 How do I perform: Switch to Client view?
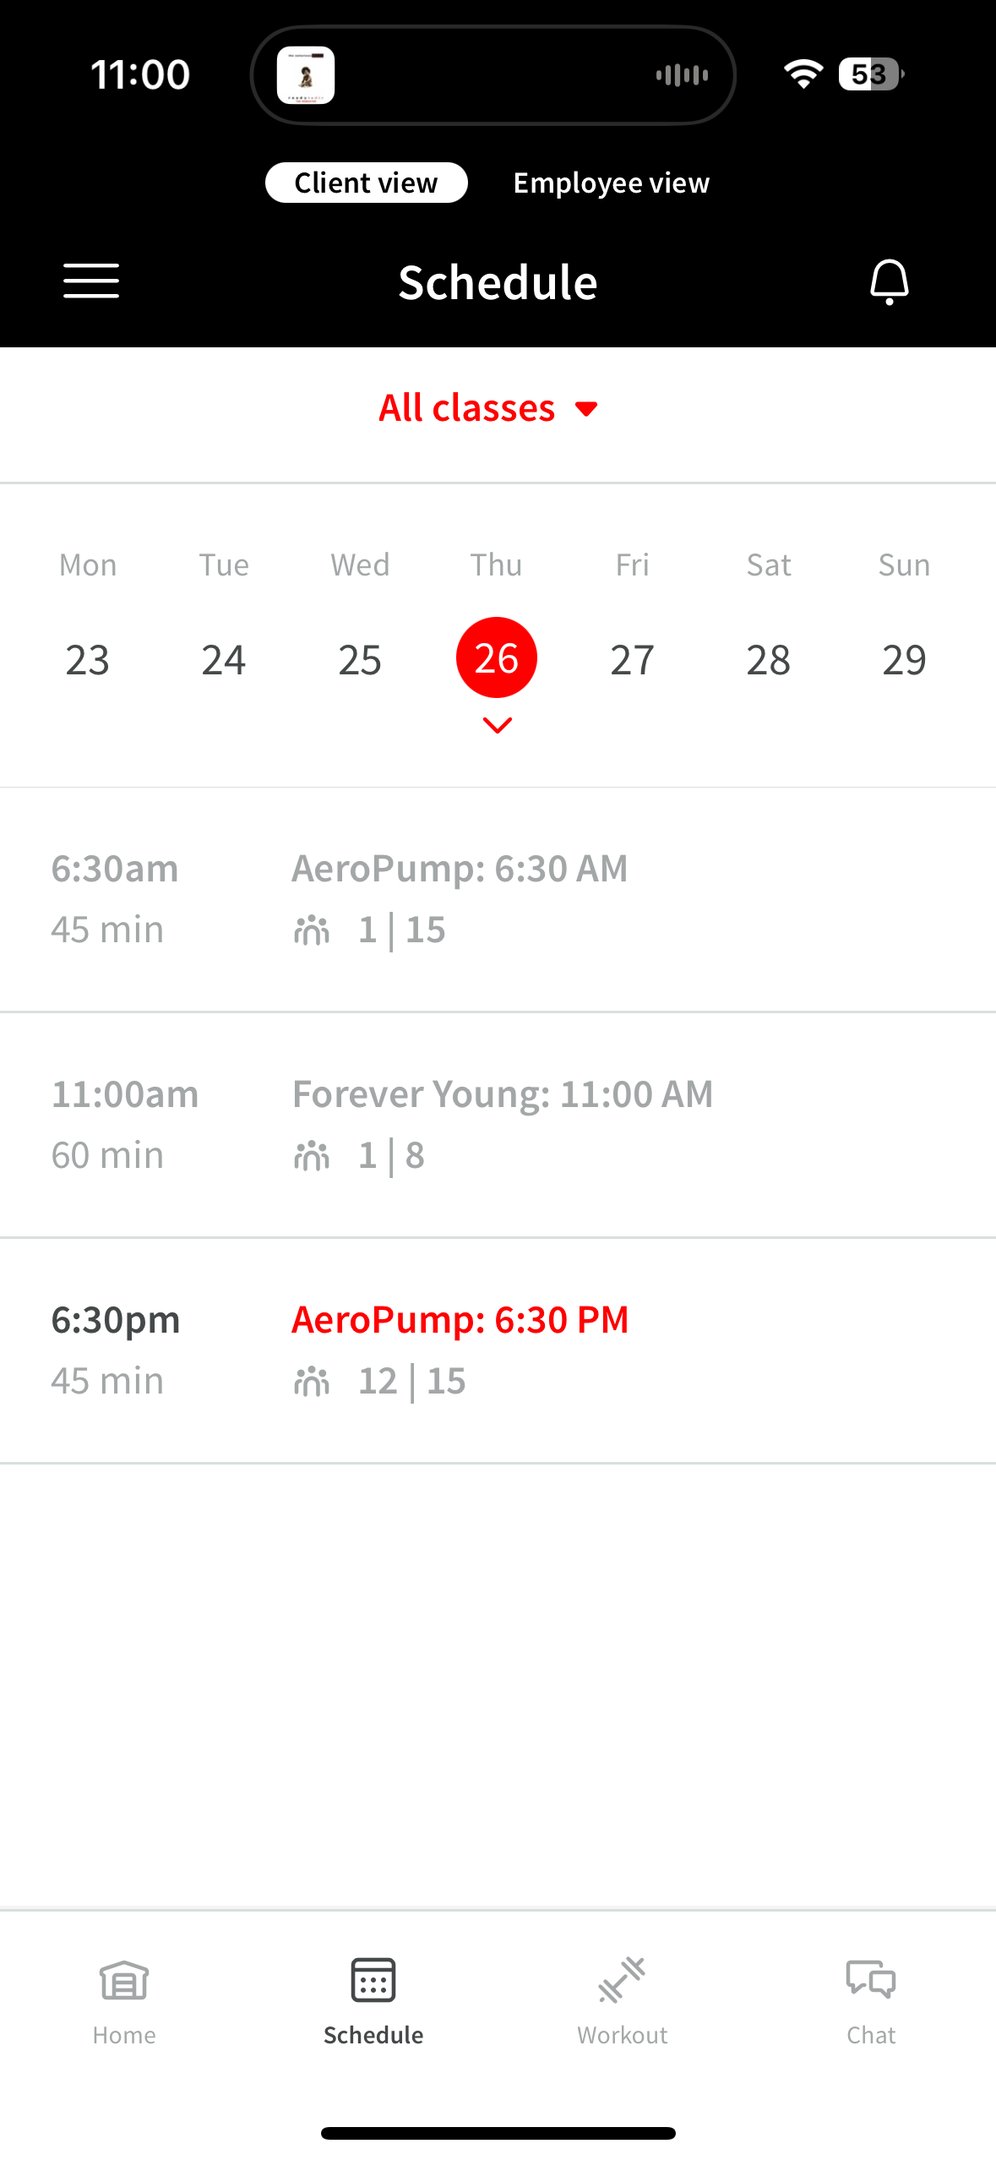[x=366, y=183]
